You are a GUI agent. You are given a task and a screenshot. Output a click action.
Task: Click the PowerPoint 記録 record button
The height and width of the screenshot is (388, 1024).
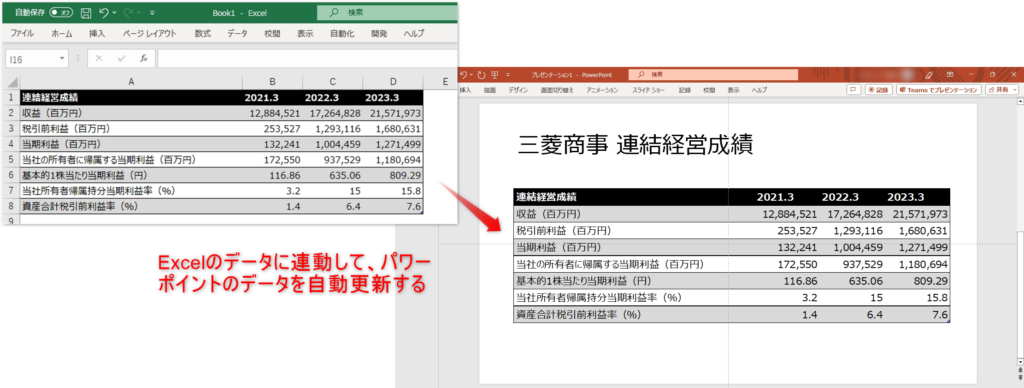(x=878, y=90)
